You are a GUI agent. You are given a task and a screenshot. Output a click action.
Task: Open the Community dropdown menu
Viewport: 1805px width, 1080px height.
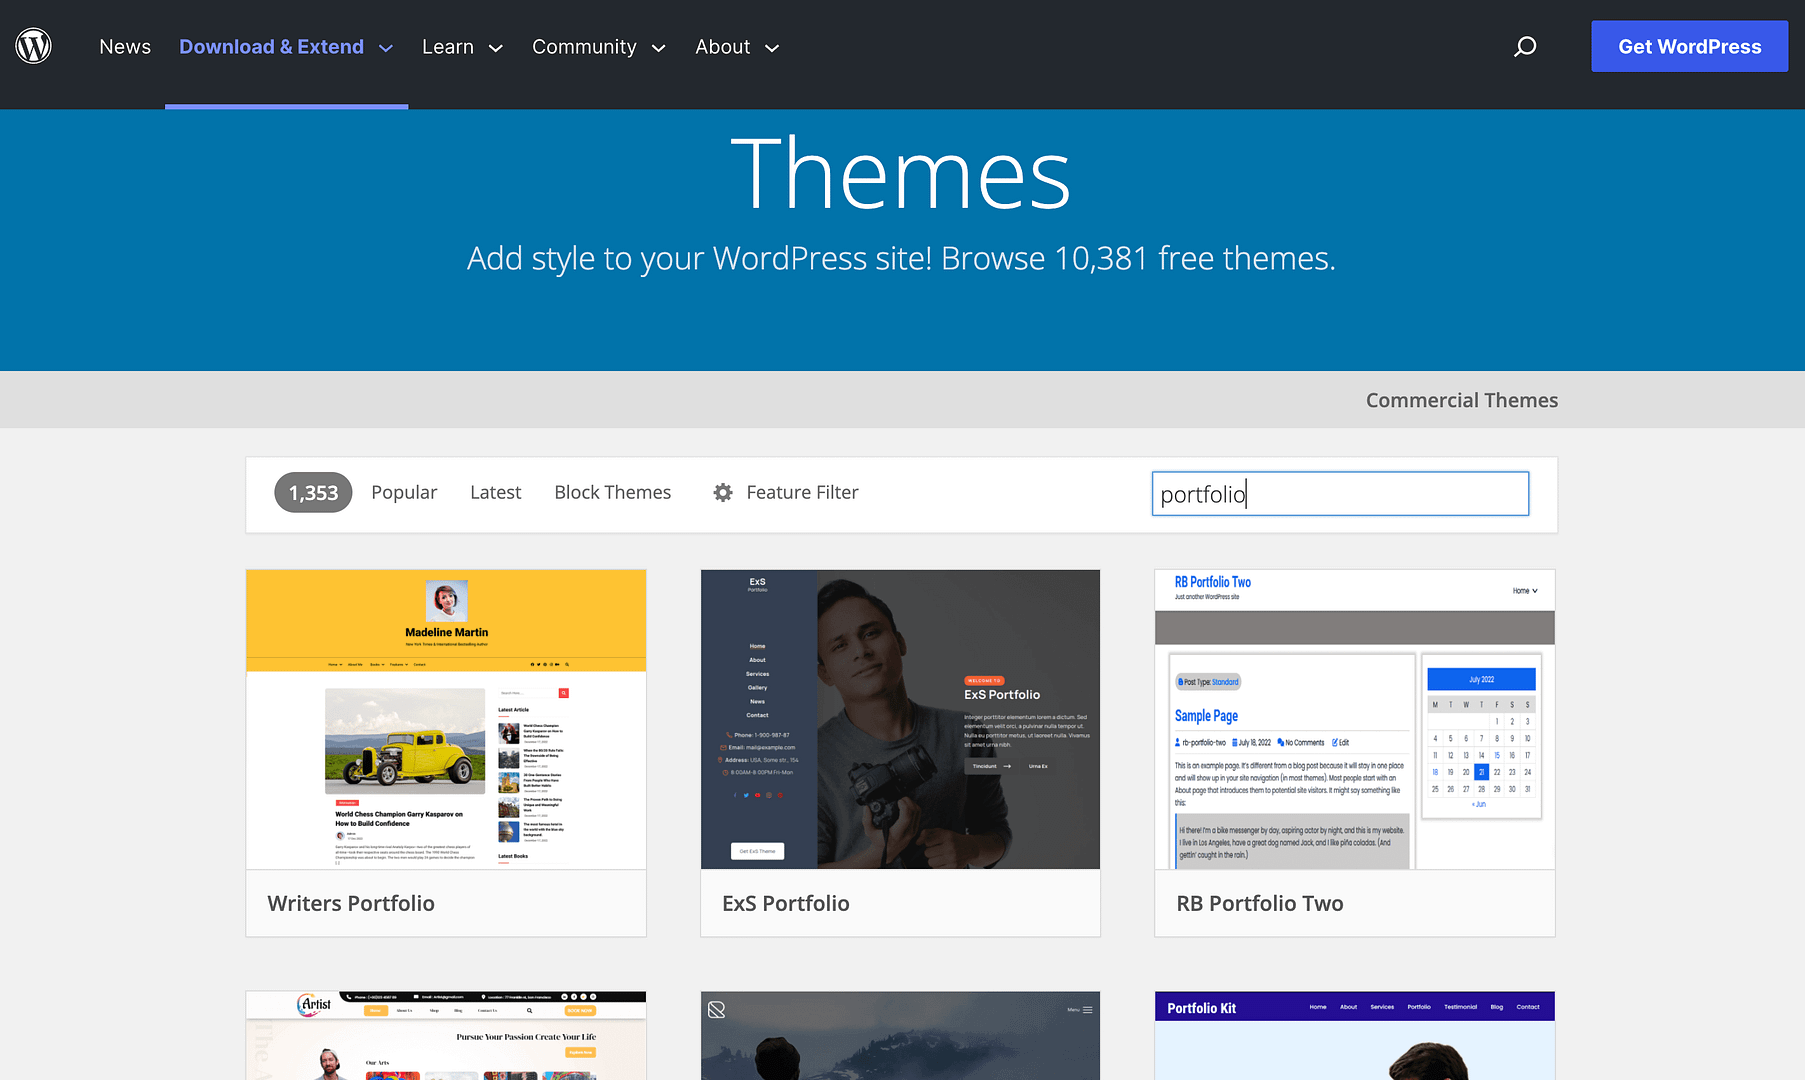point(598,47)
